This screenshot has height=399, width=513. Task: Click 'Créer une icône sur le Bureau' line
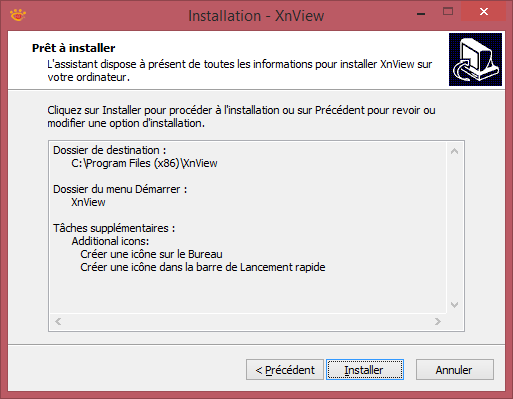151,254
